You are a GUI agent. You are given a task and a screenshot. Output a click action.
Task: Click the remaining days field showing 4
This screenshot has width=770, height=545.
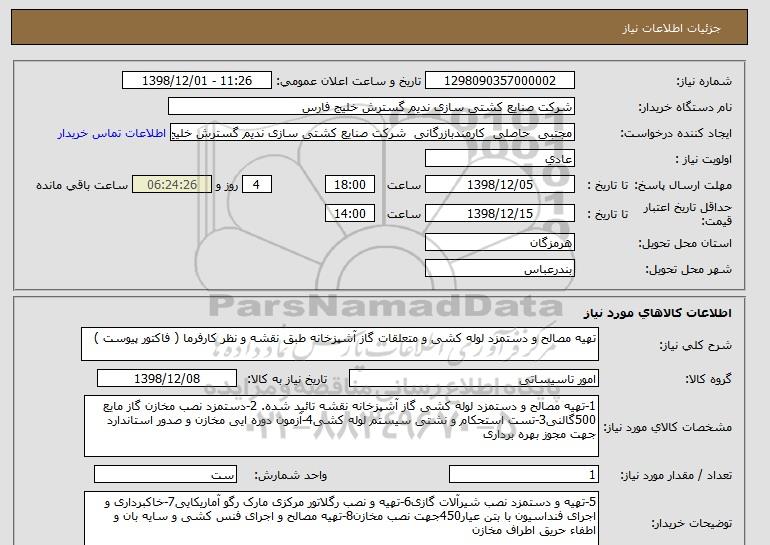click(257, 185)
